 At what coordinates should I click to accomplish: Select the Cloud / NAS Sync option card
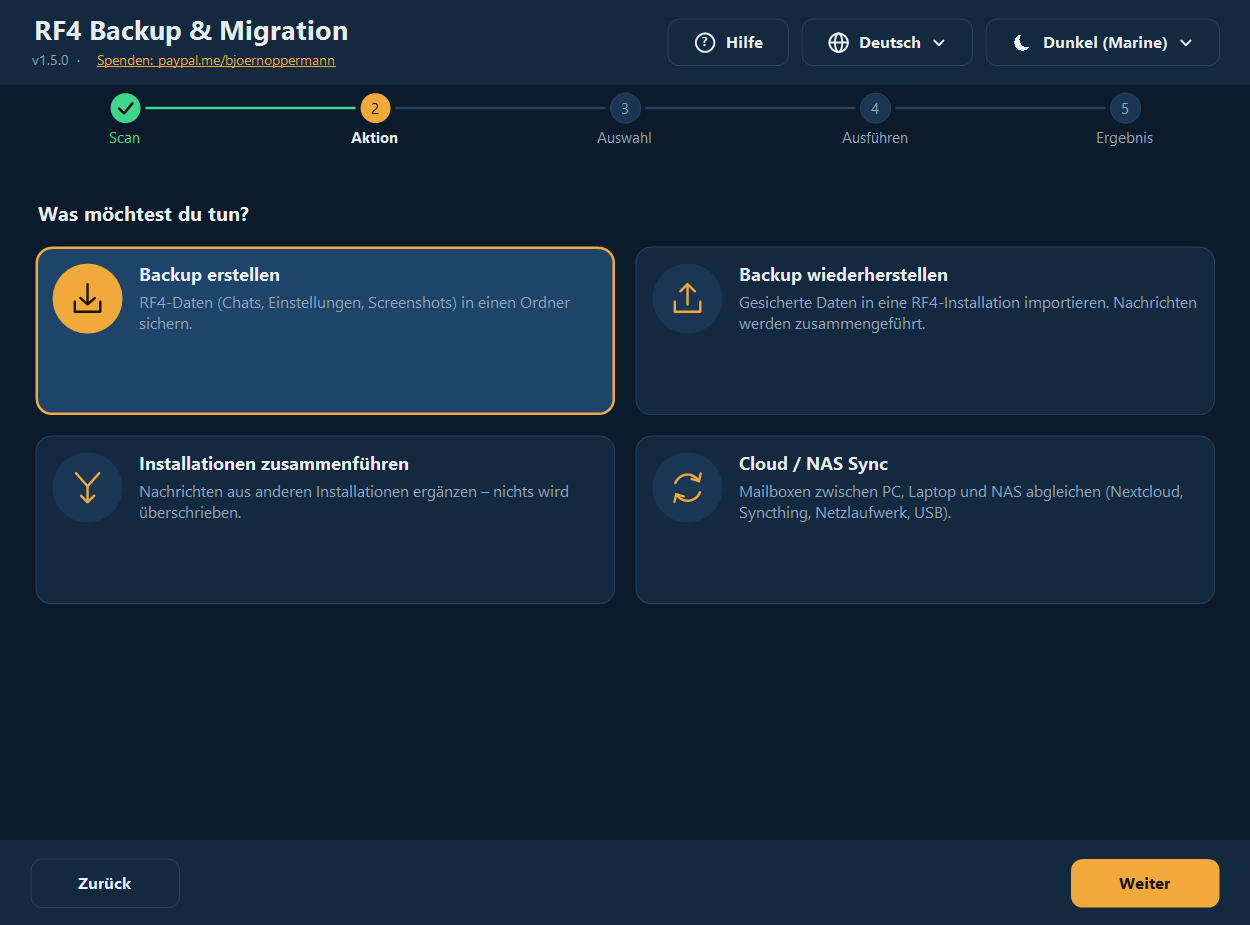(925, 520)
